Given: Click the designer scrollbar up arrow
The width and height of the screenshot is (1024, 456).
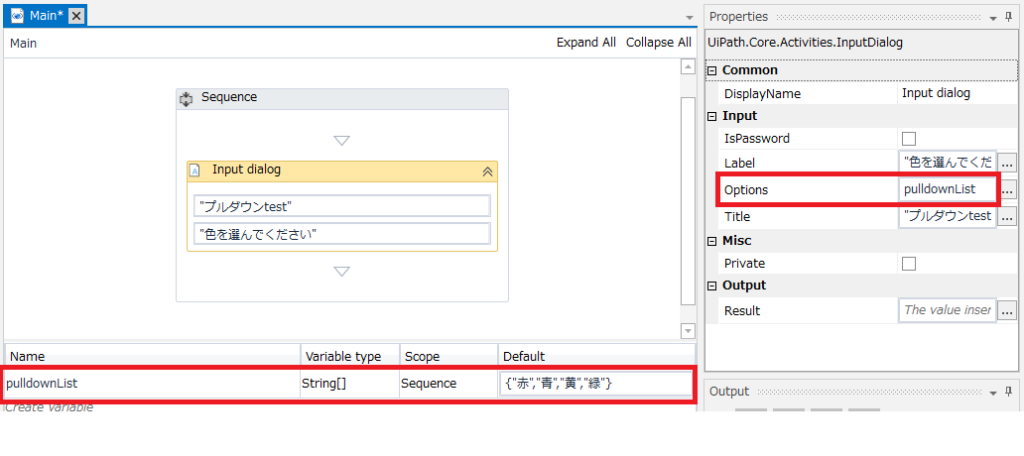Looking at the screenshot, I should click(x=688, y=67).
